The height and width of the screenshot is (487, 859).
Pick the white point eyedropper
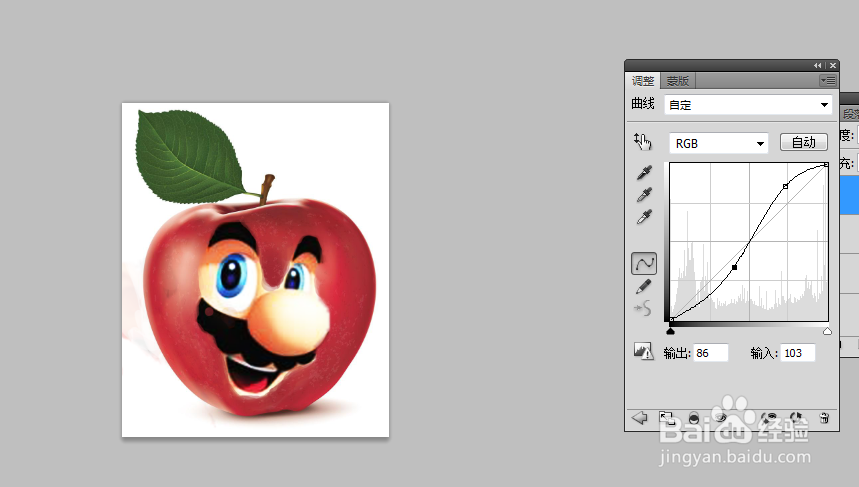pyautogui.click(x=644, y=217)
